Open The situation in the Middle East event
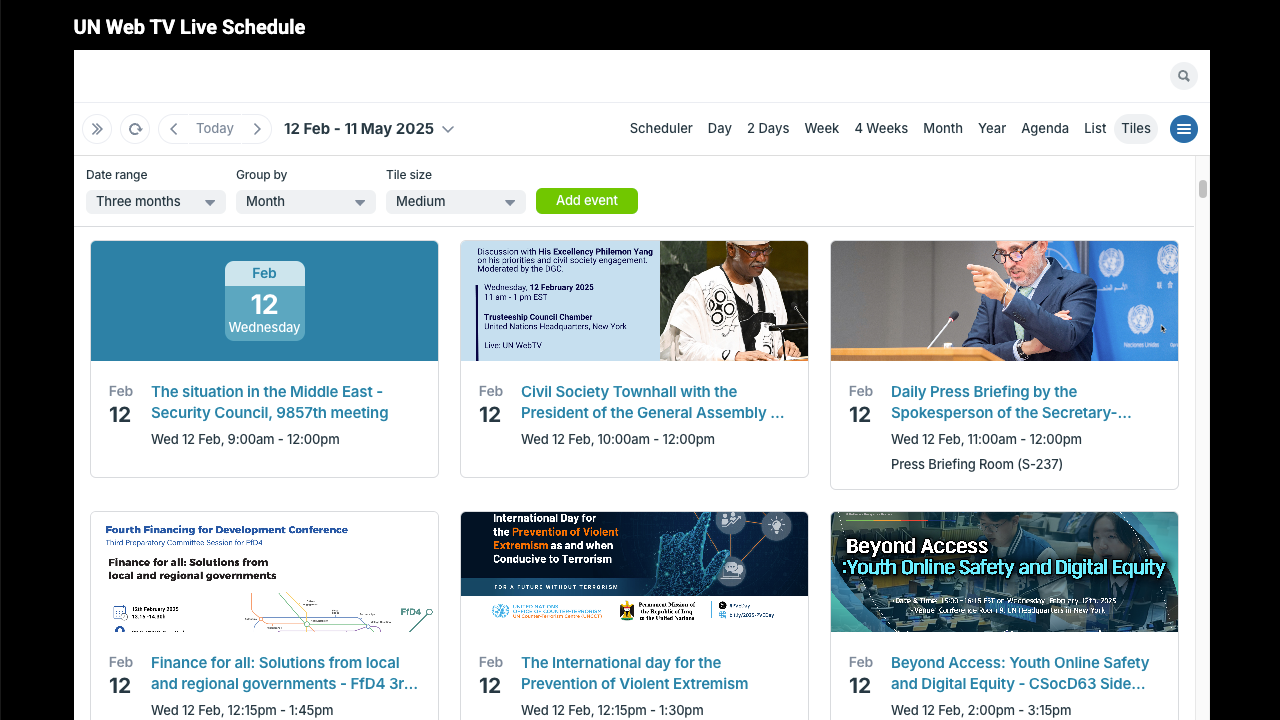The width and height of the screenshot is (1280, 720). coord(270,402)
